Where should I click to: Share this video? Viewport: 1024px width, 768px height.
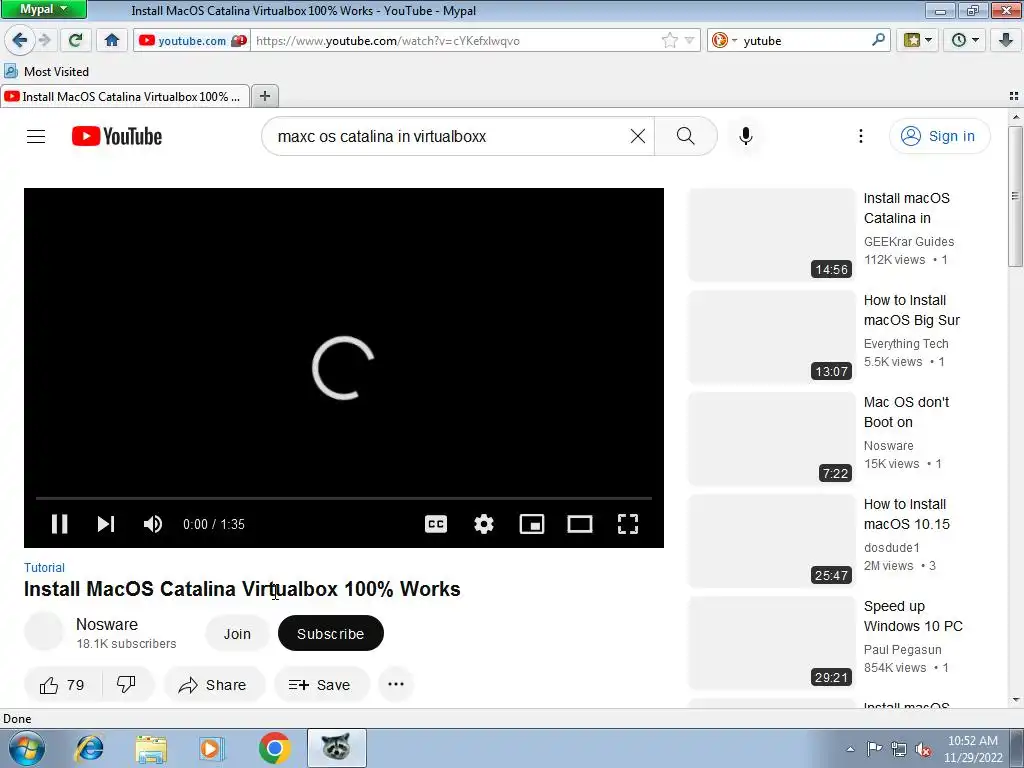pyautogui.click(x=214, y=684)
